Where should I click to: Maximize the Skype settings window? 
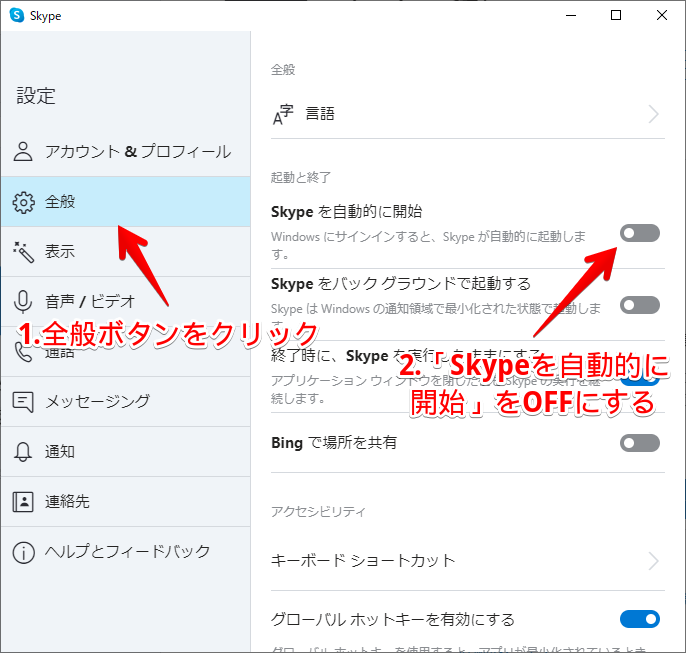click(616, 15)
